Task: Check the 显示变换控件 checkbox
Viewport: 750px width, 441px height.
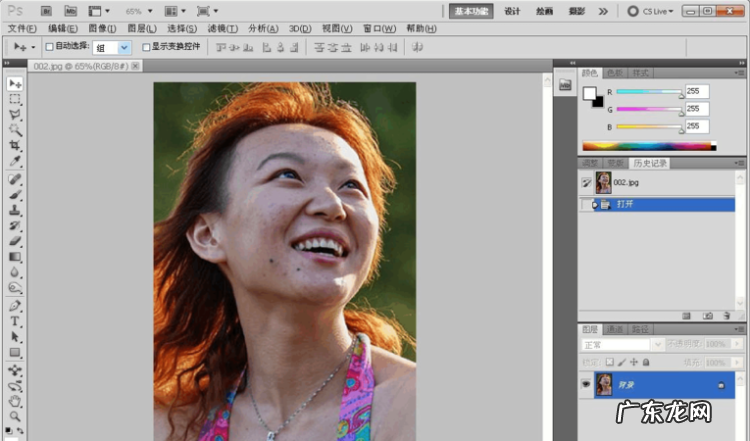Action: 147,47
